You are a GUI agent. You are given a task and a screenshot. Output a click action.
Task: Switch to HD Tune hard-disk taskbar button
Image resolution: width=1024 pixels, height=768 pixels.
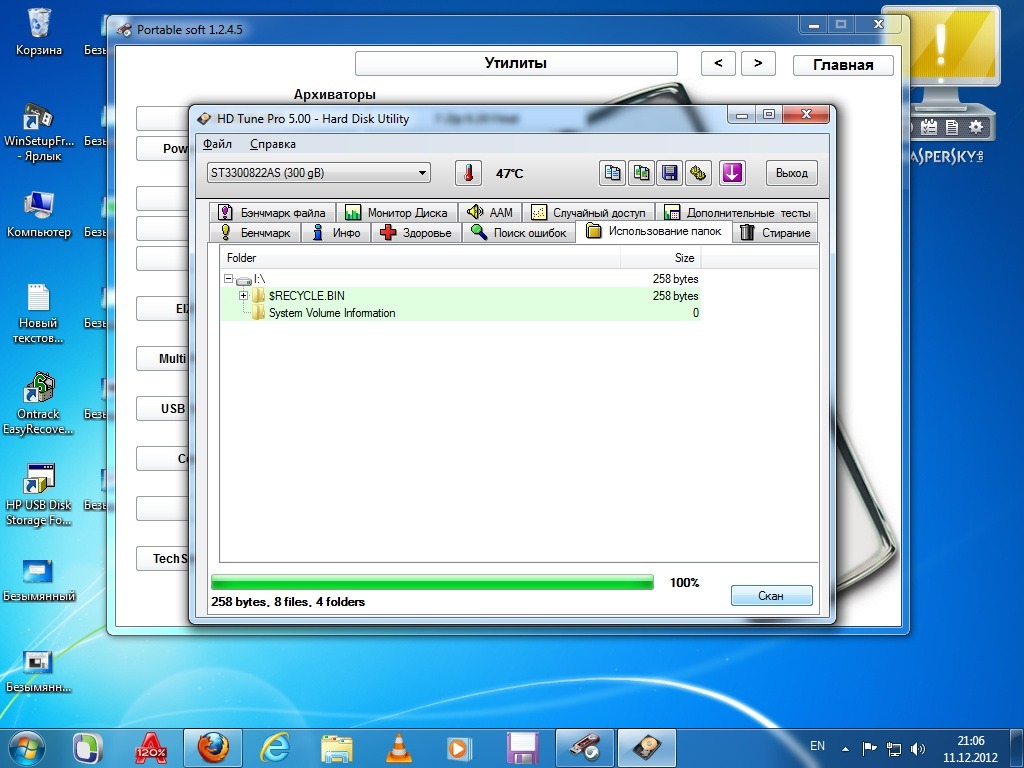647,748
